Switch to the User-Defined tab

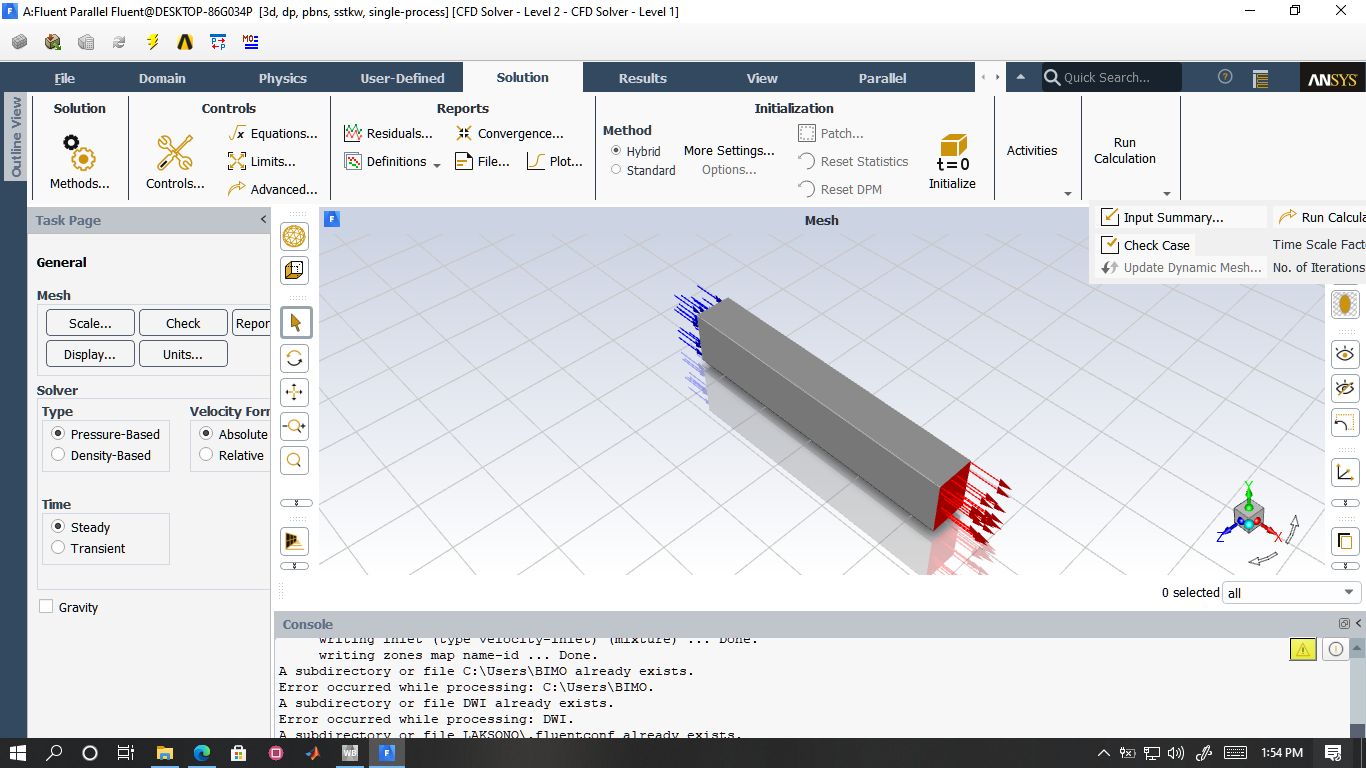[x=402, y=78]
